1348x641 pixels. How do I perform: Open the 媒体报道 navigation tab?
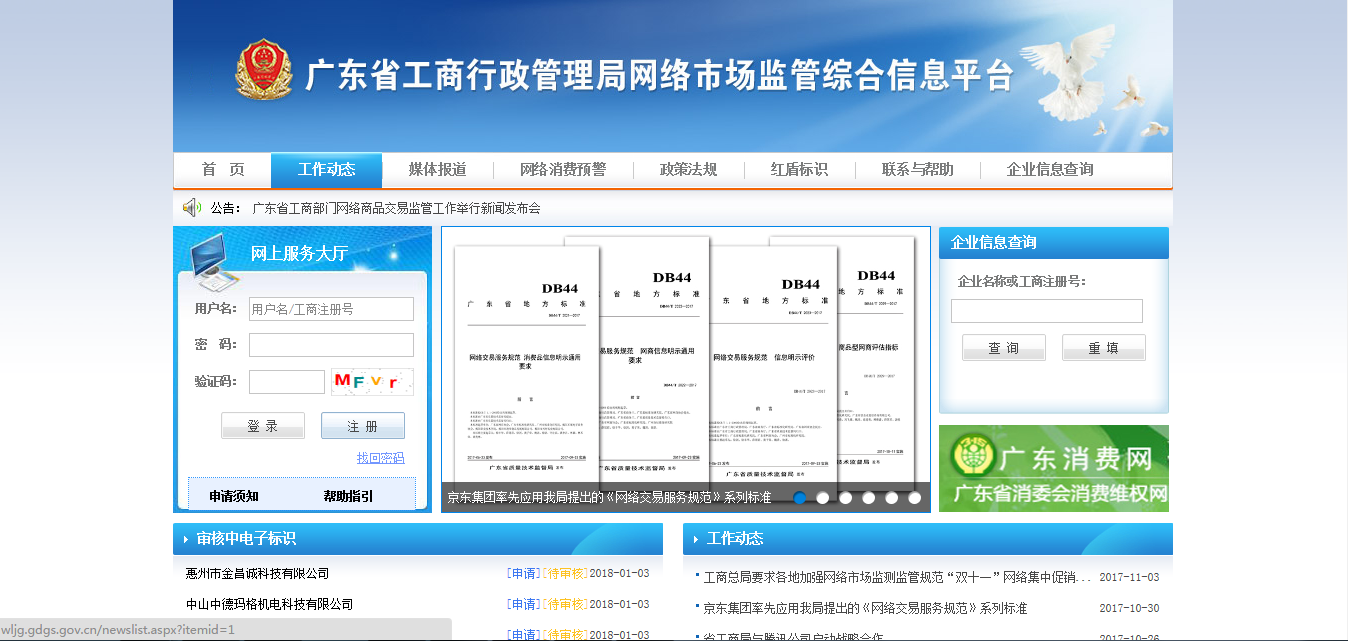(437, 170)
